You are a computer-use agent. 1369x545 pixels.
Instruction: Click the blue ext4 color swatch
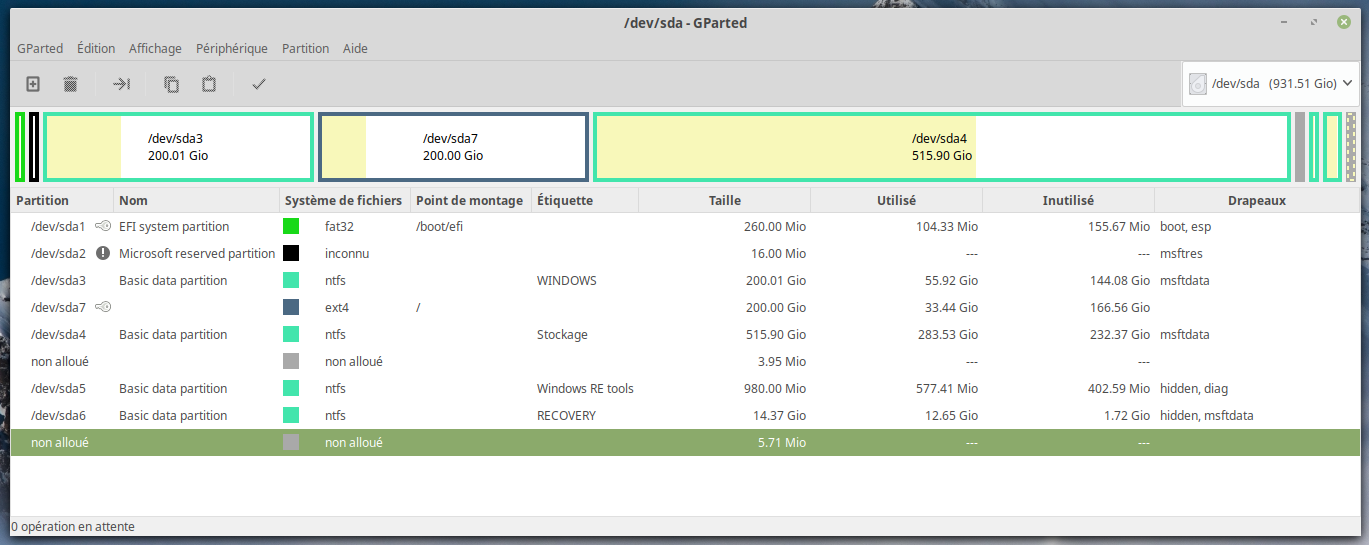(291, 308)
